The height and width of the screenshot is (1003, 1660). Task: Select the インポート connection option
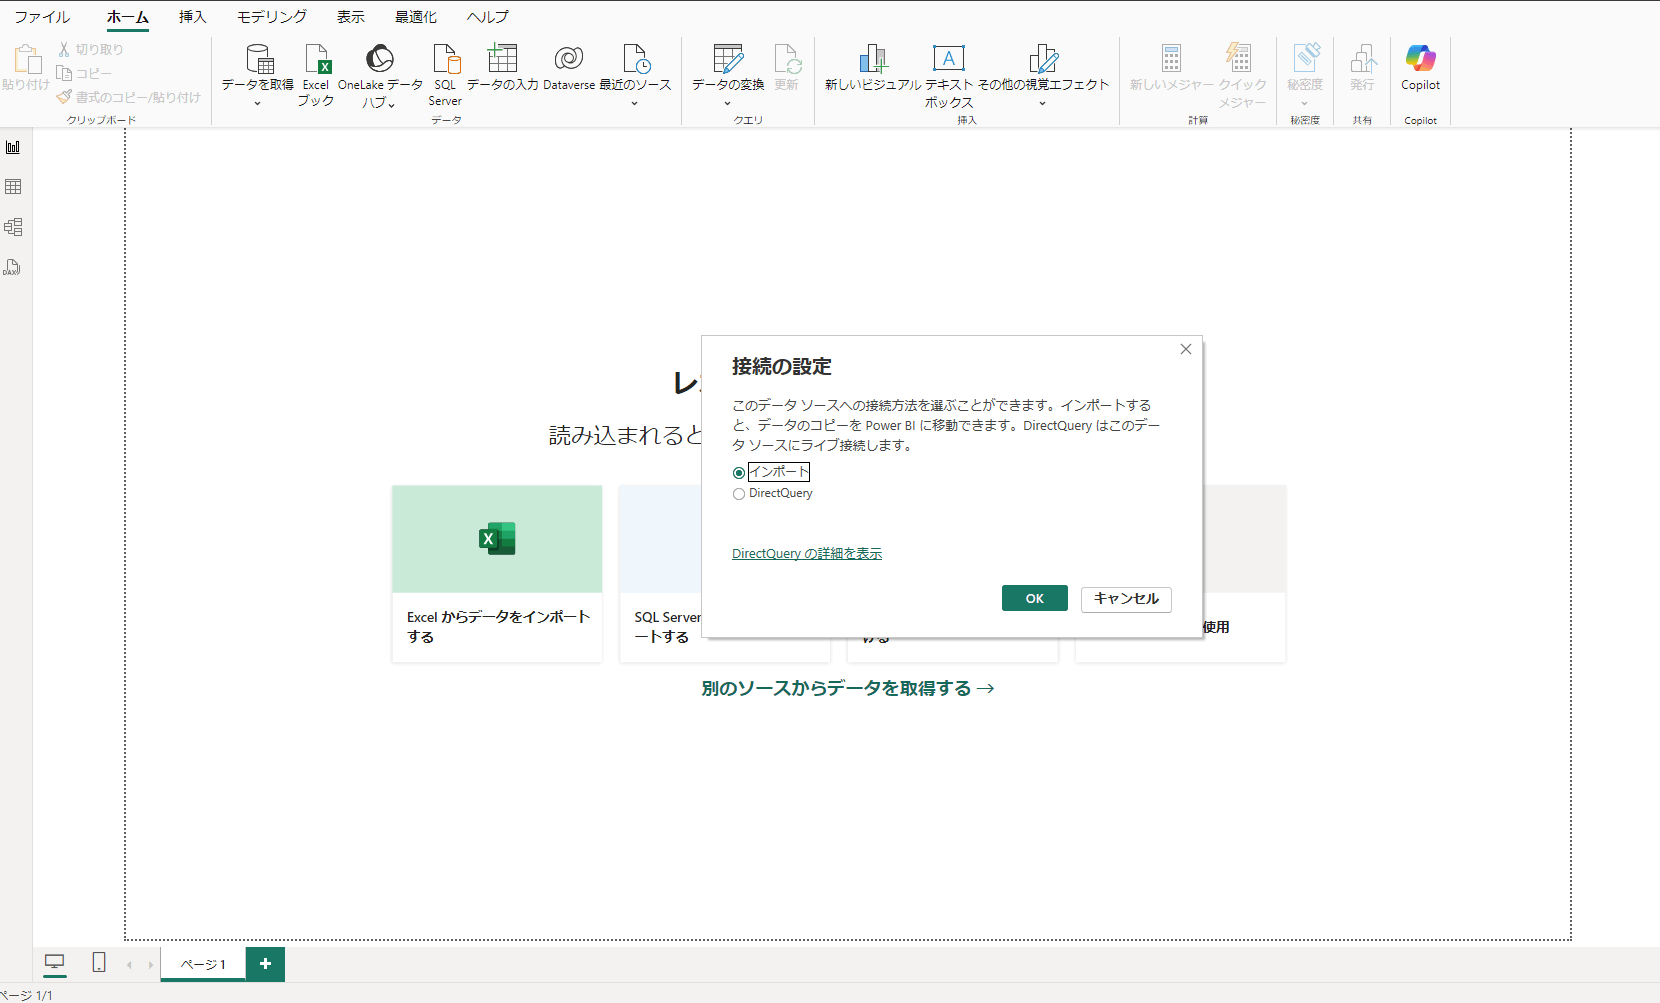click(x=738, y=472)
